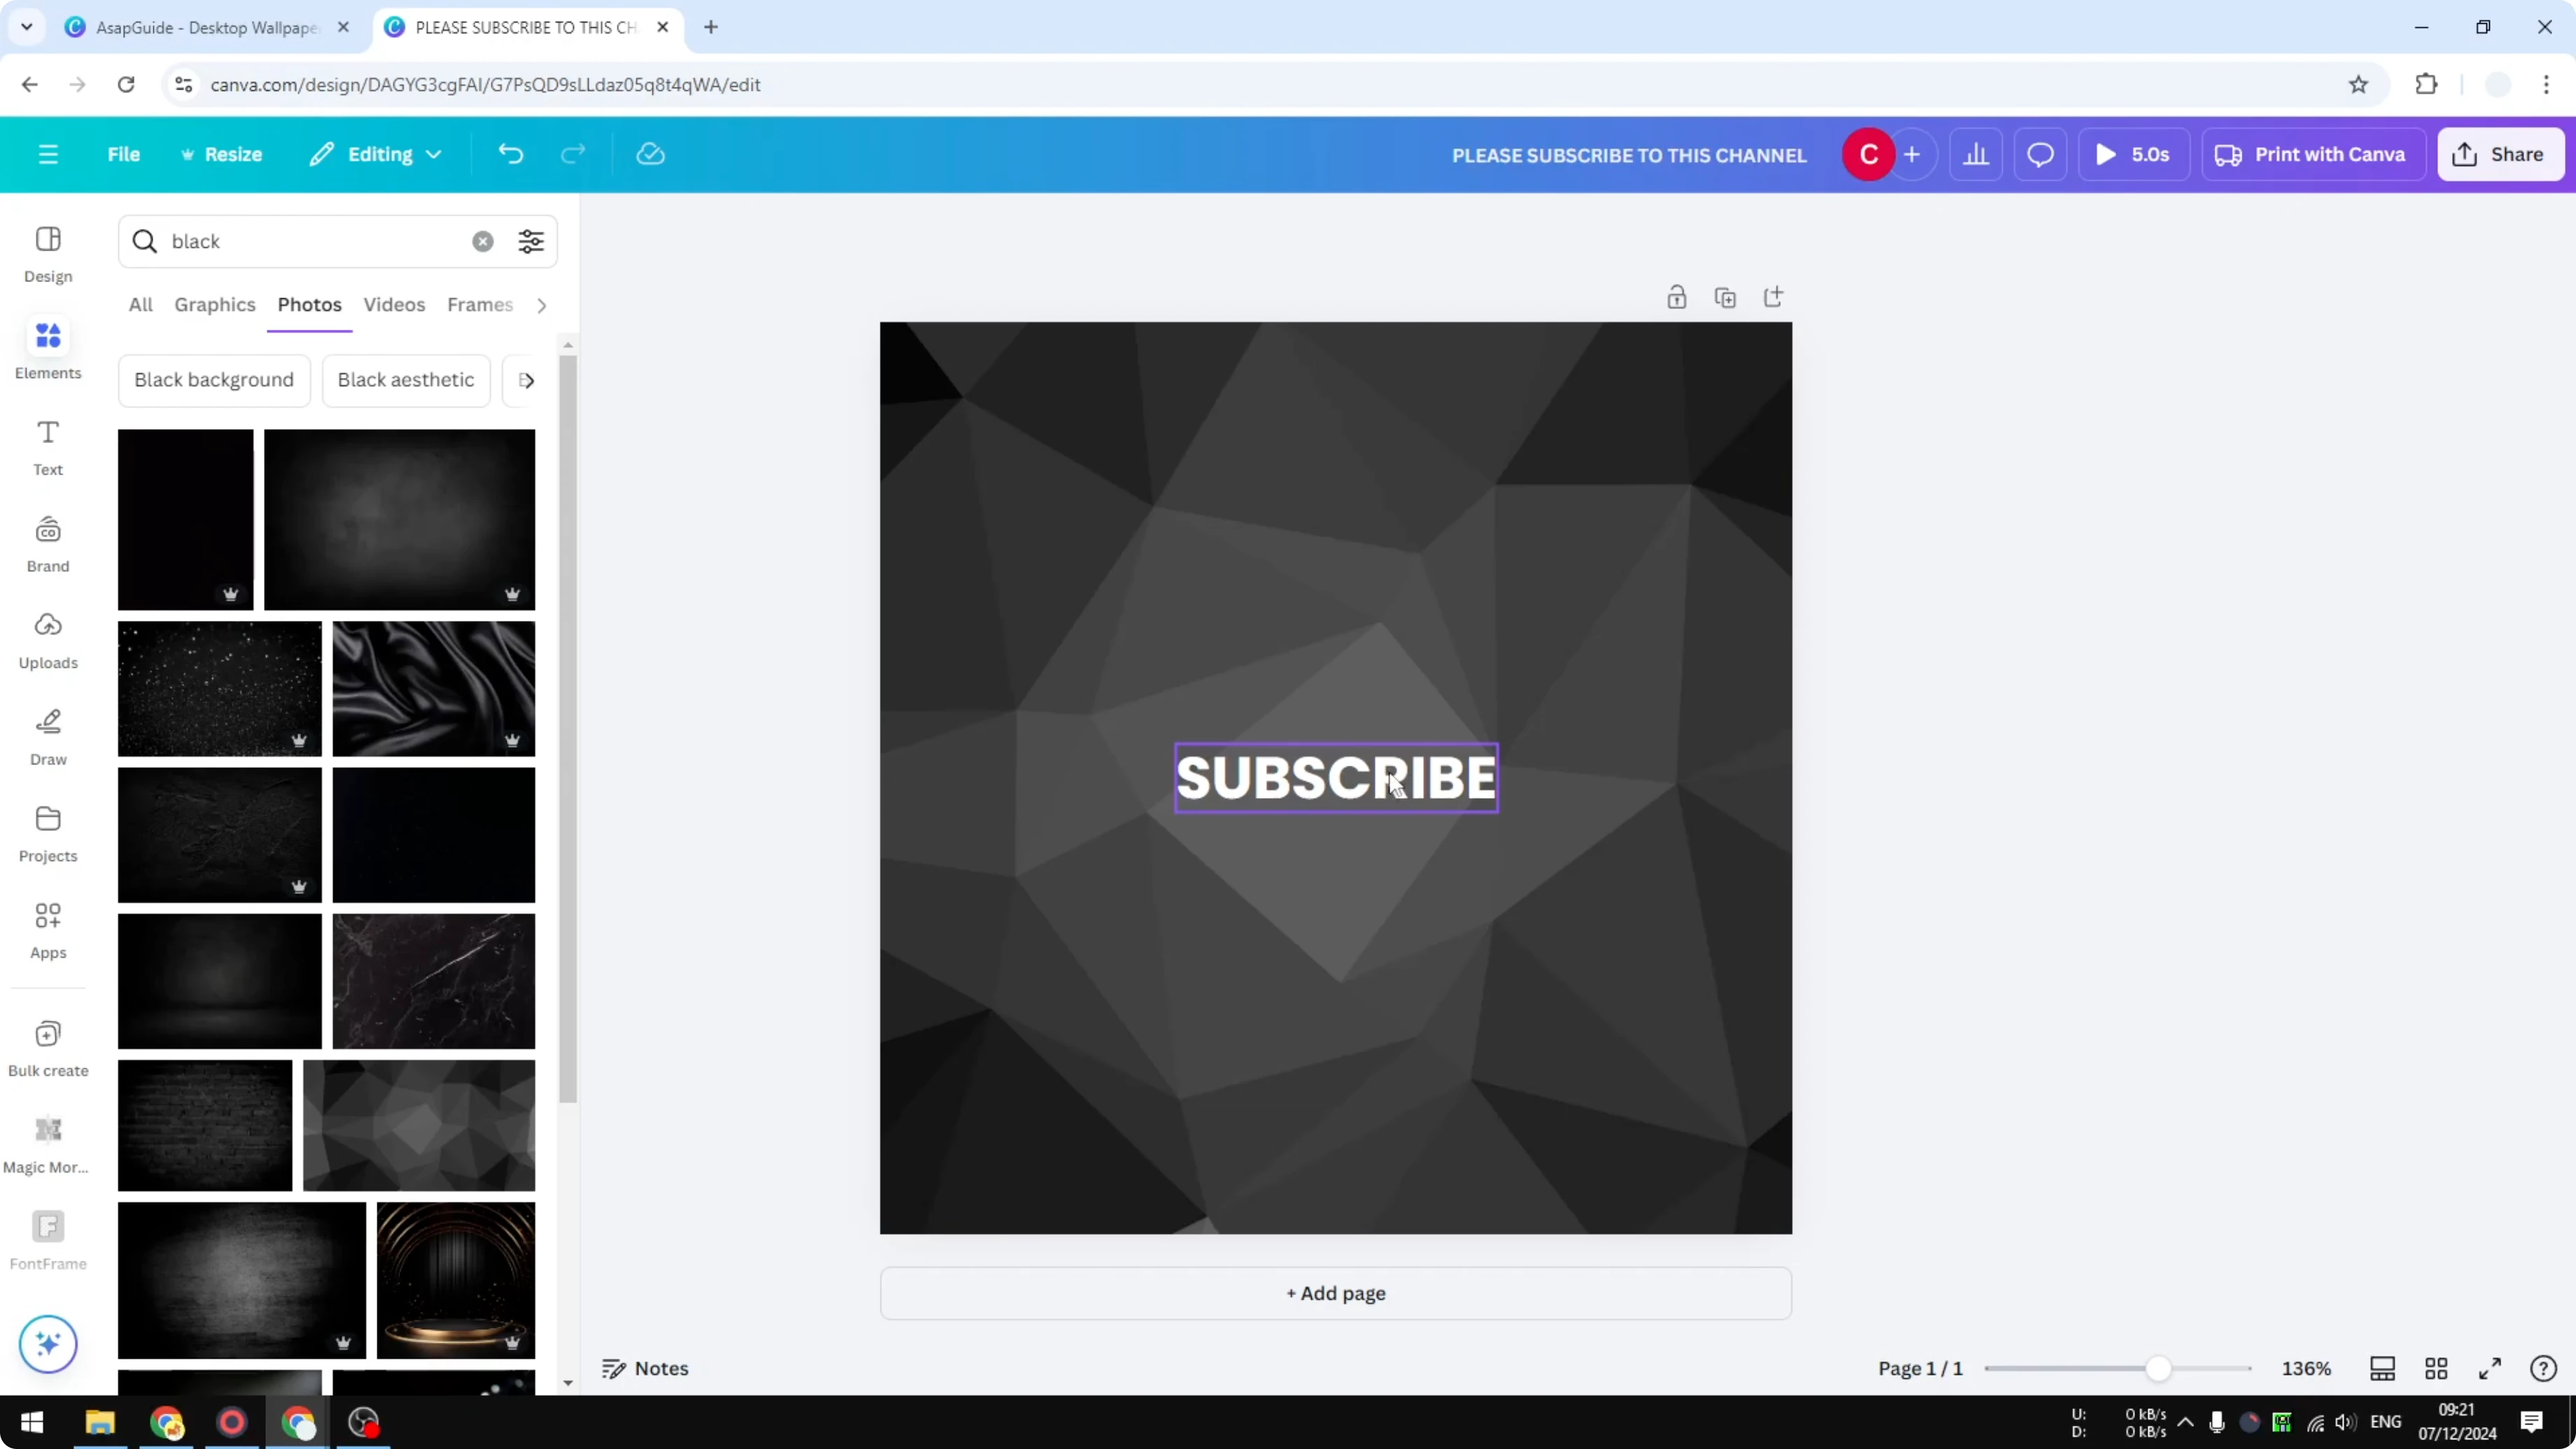Click the design title text
This screenshot has width=2576, height=1449.
click(1629, 155)
